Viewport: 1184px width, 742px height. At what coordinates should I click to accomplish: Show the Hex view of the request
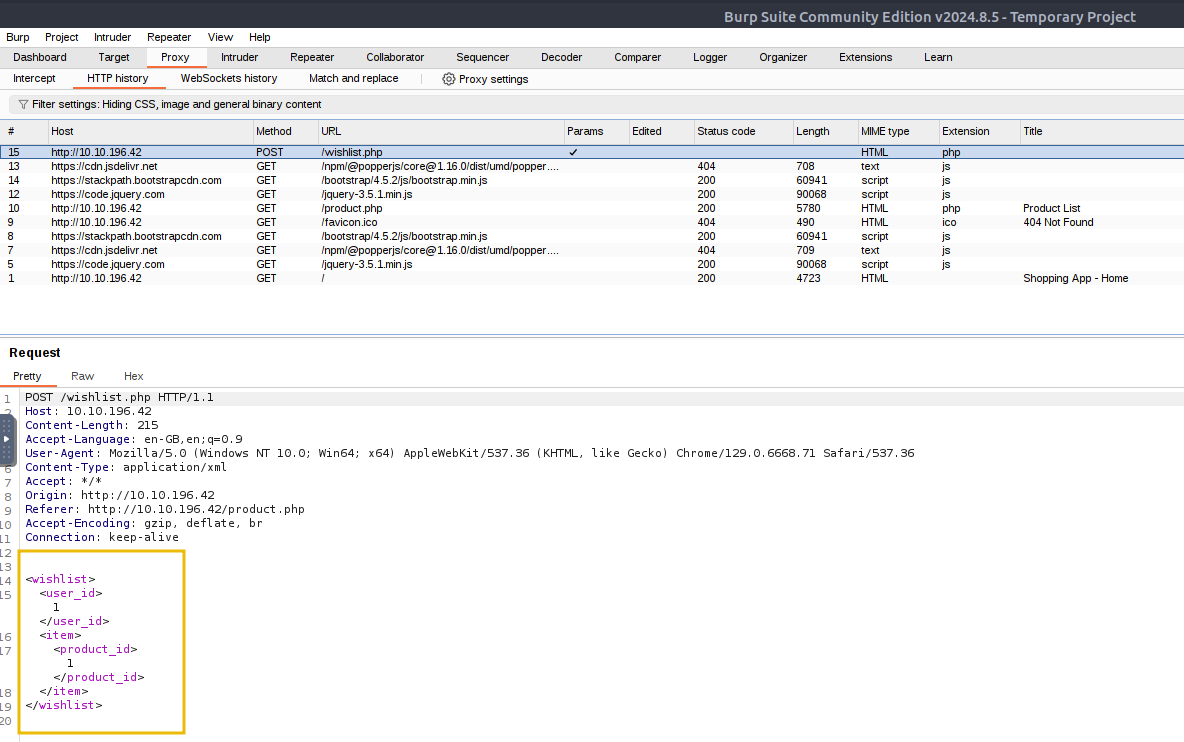click(134, 376)
